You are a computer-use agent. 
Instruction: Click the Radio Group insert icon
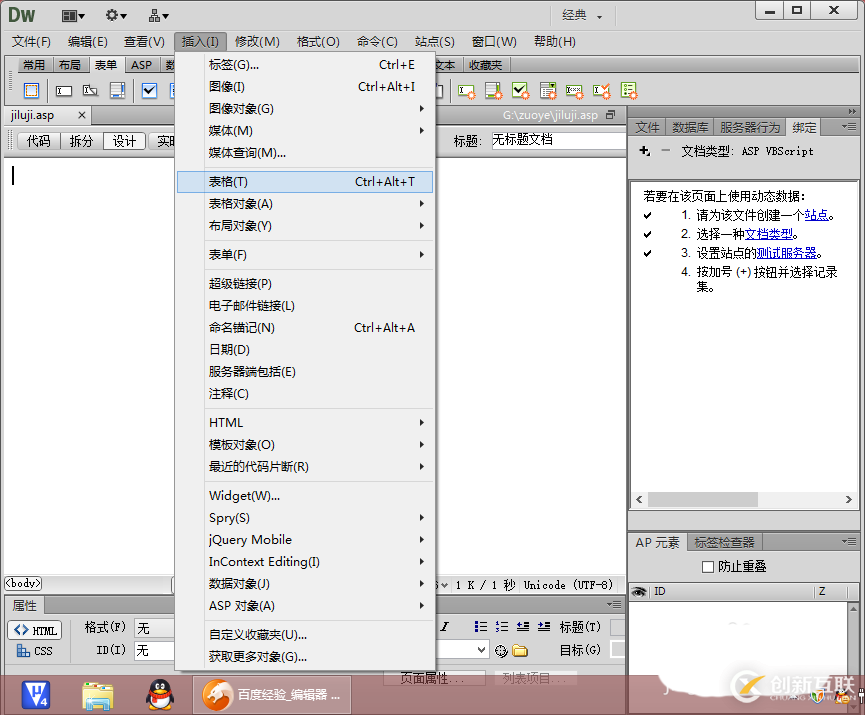227,91
